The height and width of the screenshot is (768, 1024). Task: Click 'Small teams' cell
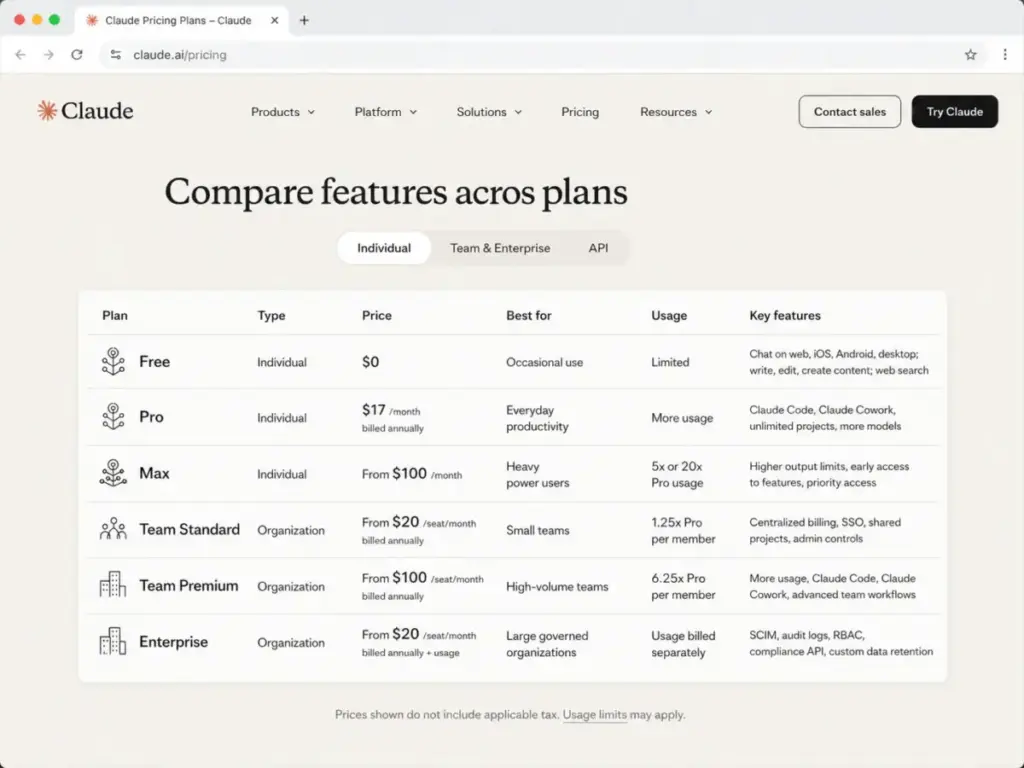point(537,530)
